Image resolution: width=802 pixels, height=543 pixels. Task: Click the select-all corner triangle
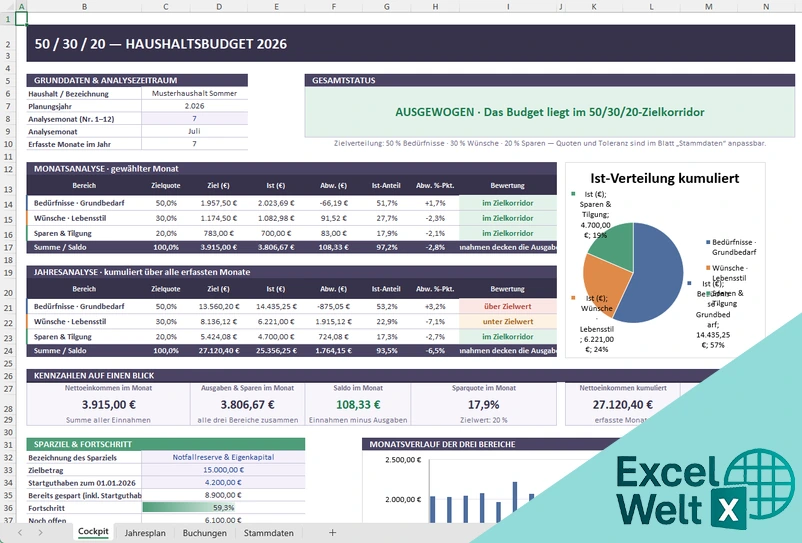pyautogui.click(x=7, y=6)
